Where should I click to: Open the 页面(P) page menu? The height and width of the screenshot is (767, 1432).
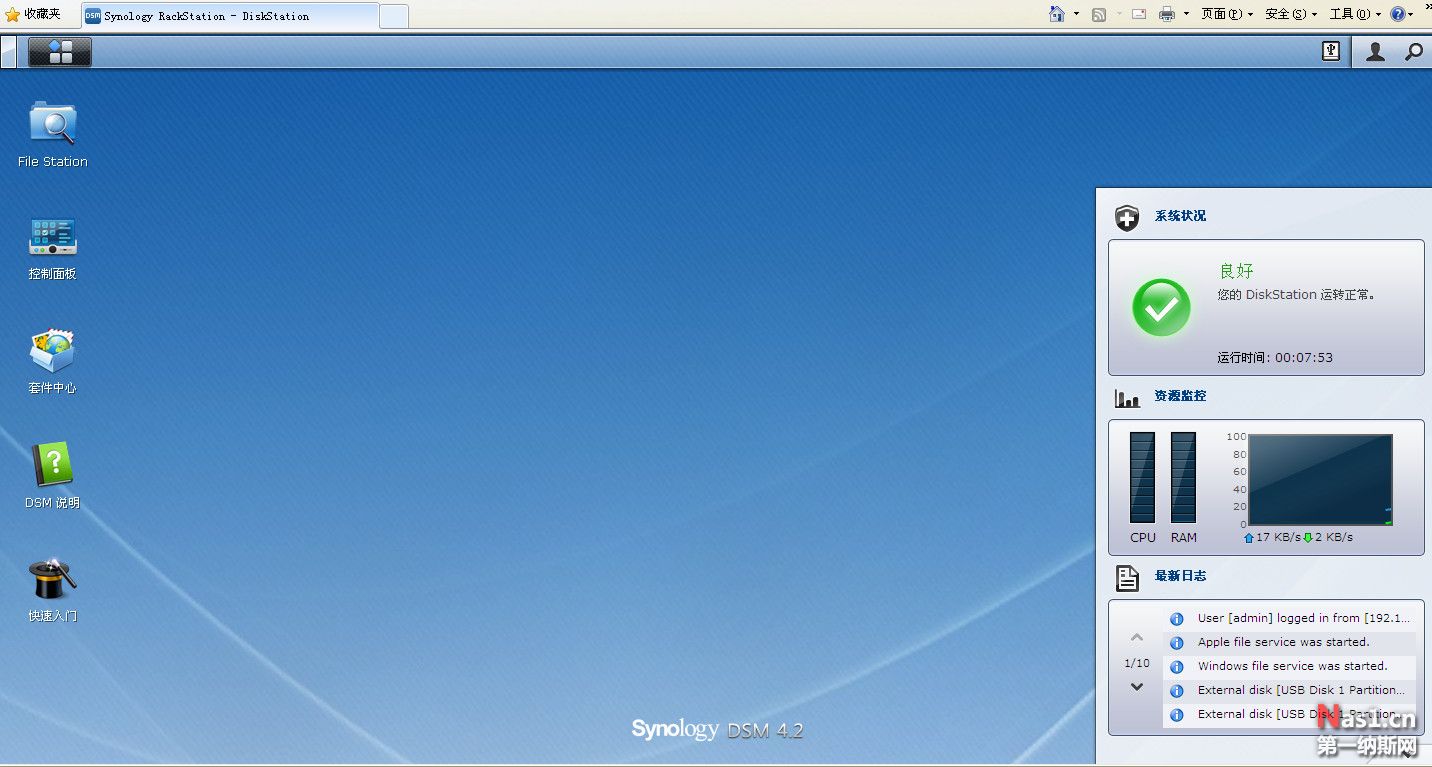pos(1227,14)
